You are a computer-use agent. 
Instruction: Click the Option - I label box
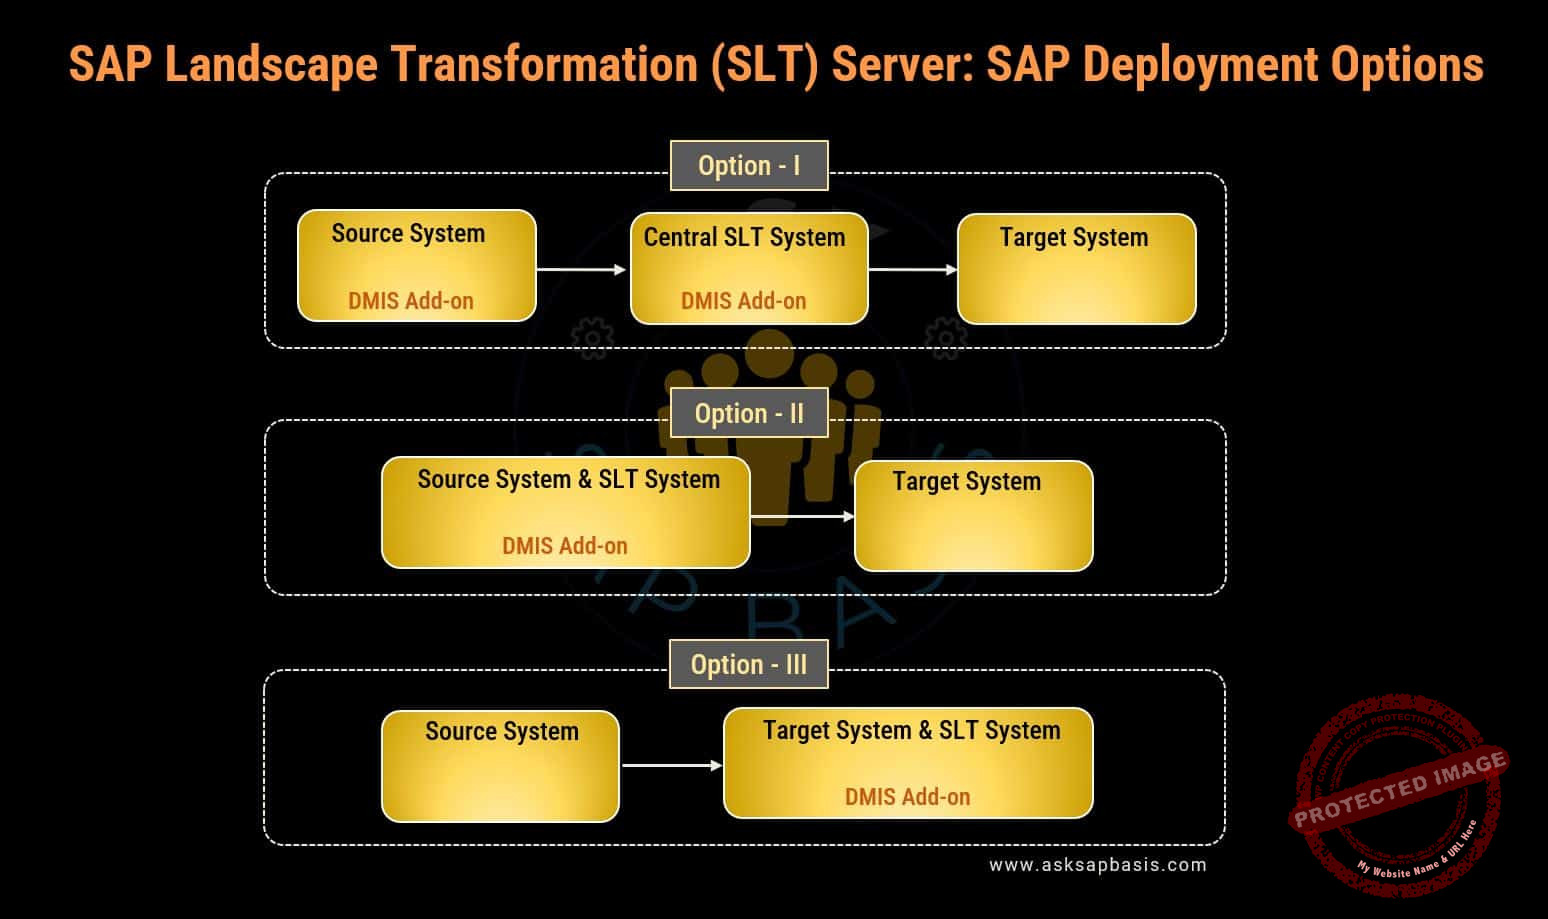(x=749, y=165)
